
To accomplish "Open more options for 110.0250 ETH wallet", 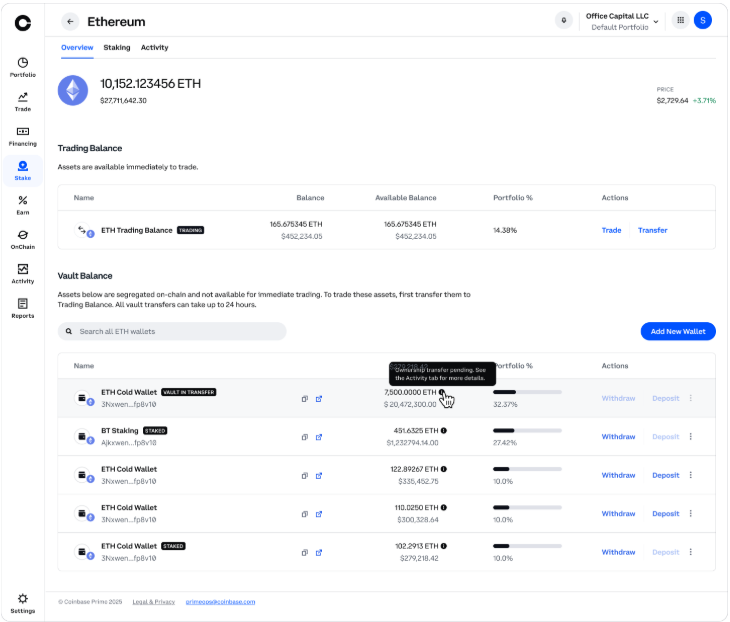I will point(690,513).
